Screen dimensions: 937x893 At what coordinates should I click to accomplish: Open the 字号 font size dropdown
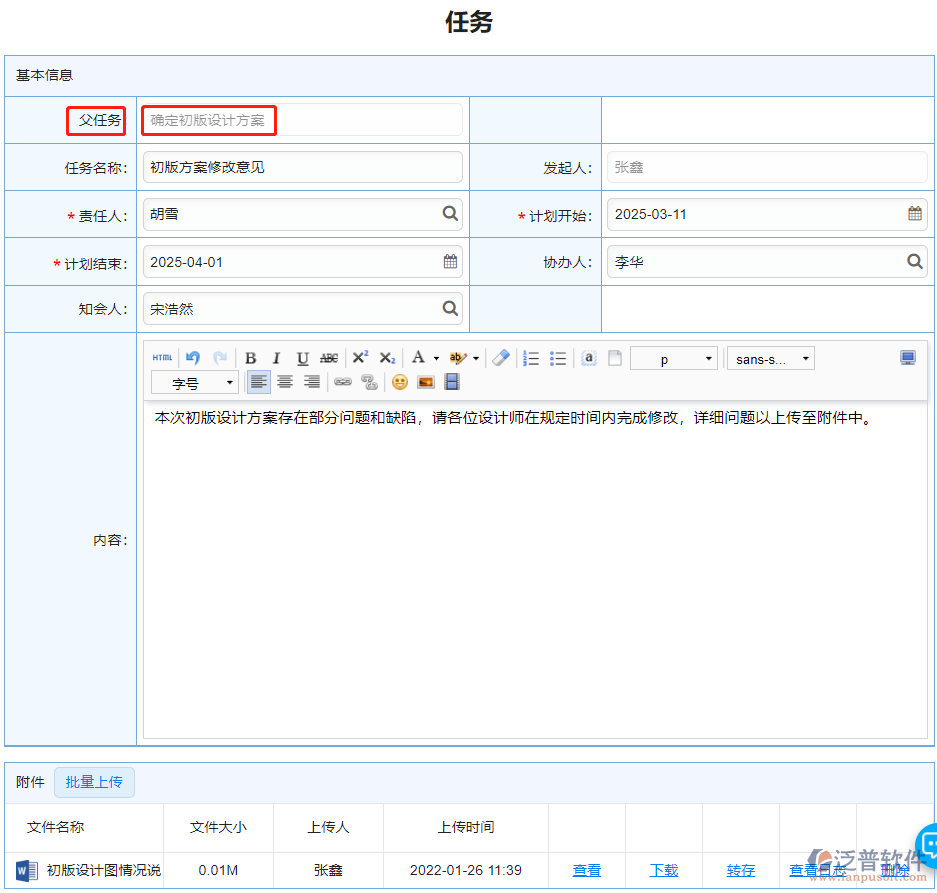[x=195, y=381]
